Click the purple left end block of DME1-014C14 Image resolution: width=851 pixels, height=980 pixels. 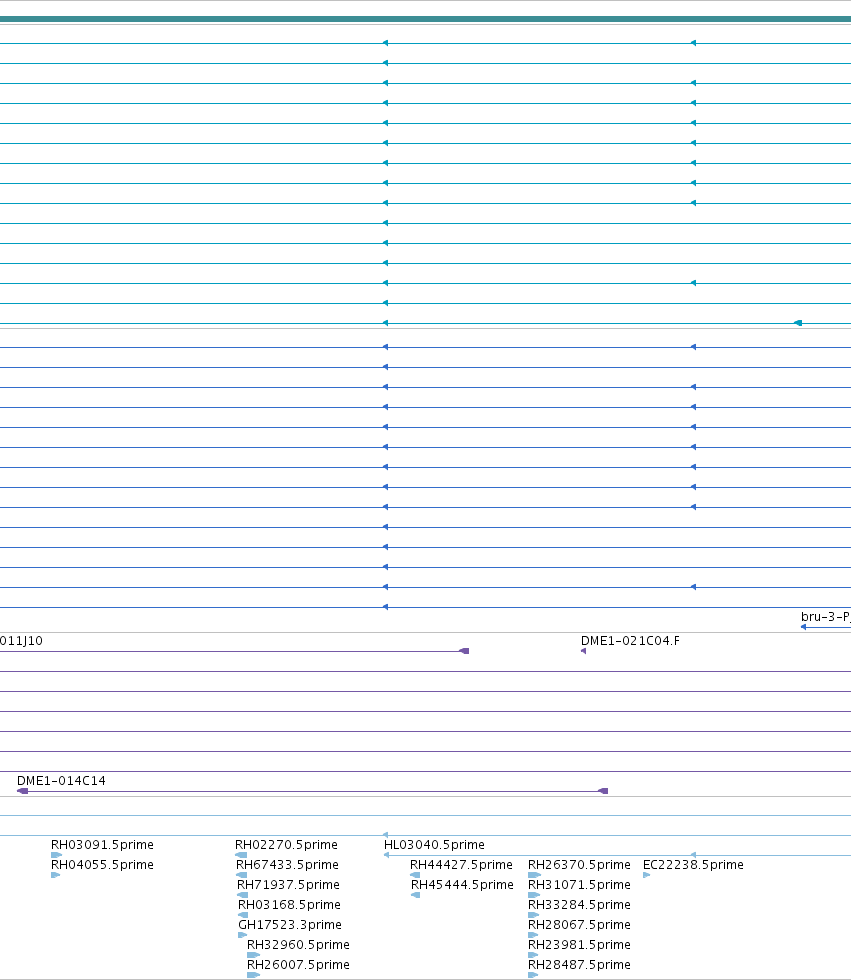22,791
